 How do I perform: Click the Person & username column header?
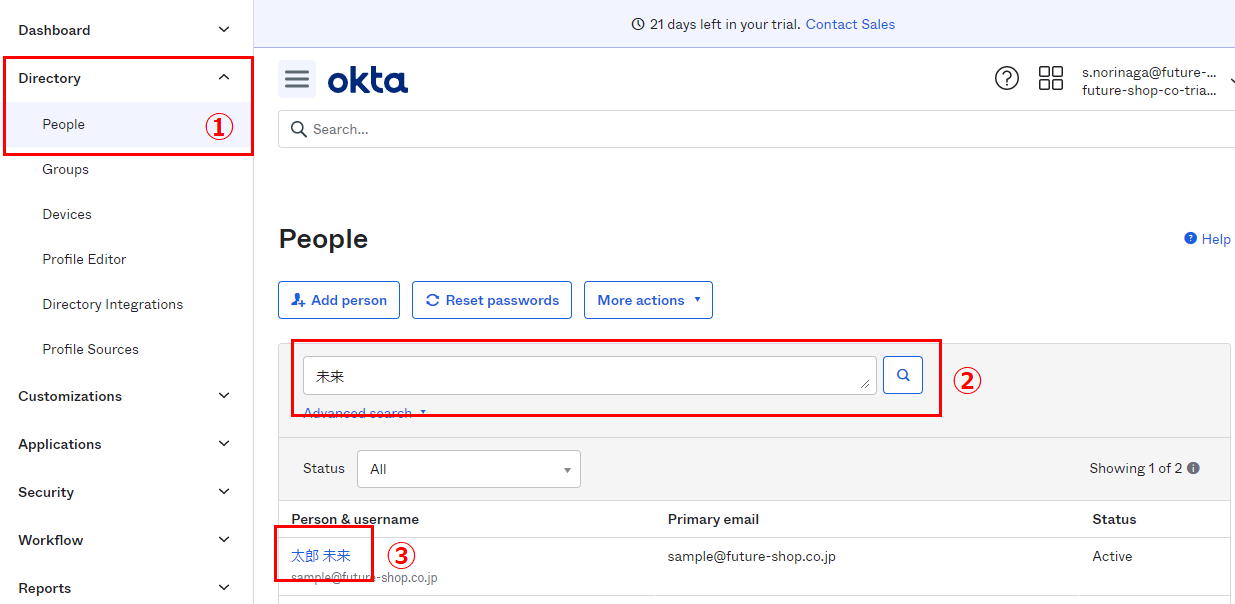(355, 519)
